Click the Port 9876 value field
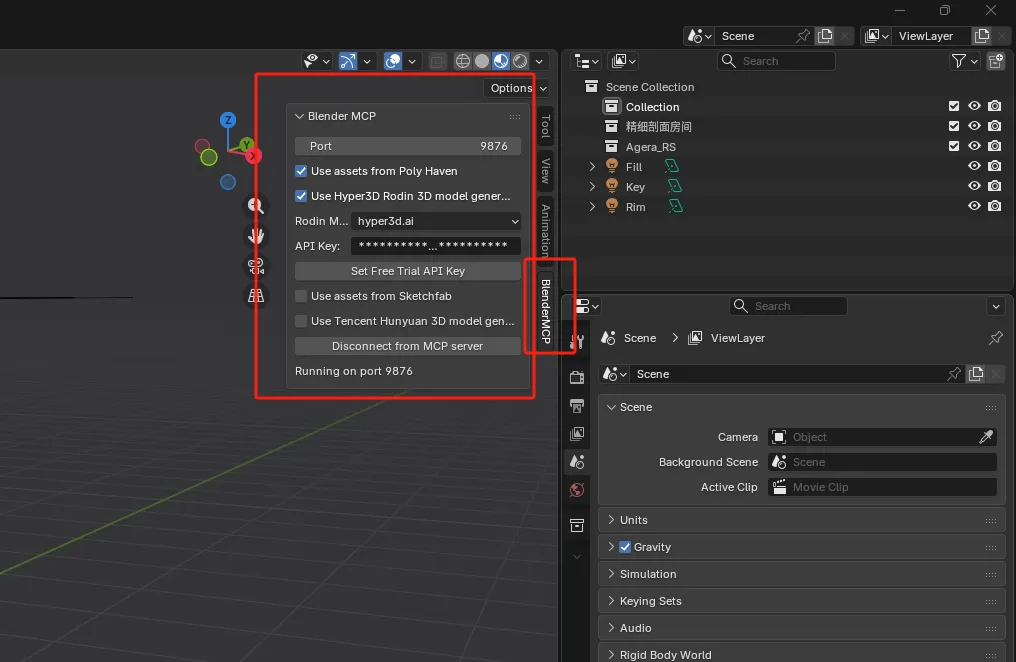This screenshot has width=1016, height=662. point(407,146)
